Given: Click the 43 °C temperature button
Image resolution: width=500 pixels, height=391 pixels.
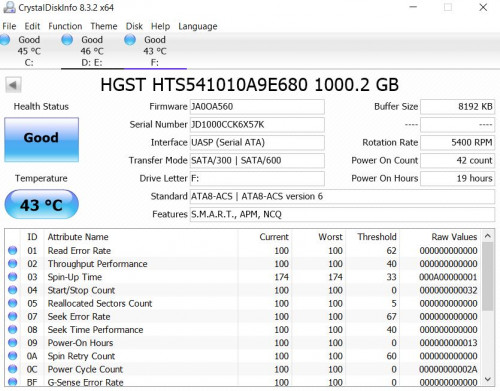Looking at the screenshot, I should [41, 204].
